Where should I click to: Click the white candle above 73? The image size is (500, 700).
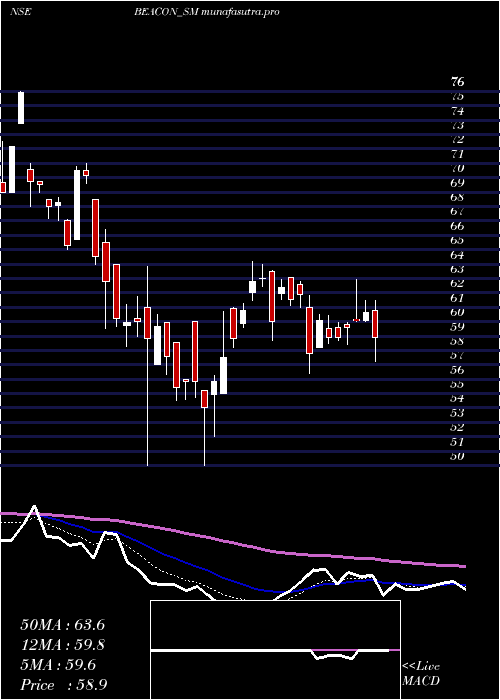[21, 108]
